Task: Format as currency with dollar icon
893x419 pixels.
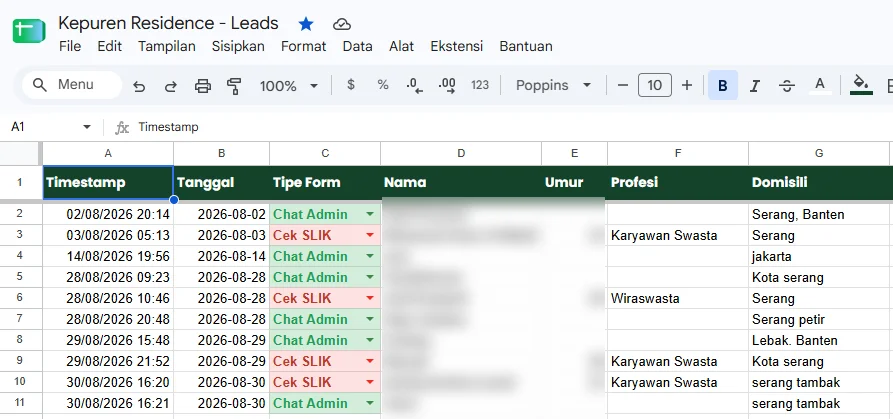Action: [351, 85]
